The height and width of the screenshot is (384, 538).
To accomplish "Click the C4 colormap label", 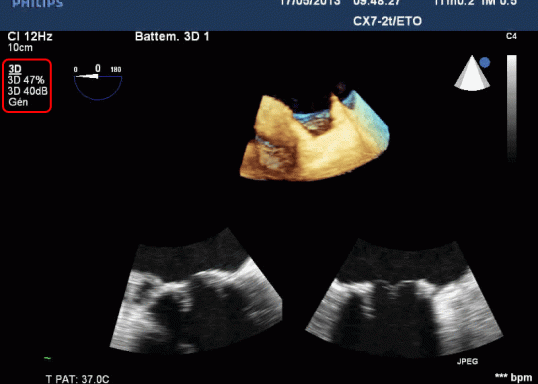I will tap(511, 36).
